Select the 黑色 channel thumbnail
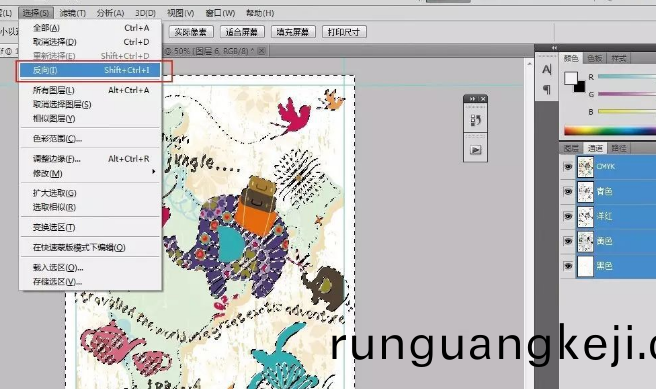The height and width of the screenshot is (389, 656). click(x=585, y=266)
